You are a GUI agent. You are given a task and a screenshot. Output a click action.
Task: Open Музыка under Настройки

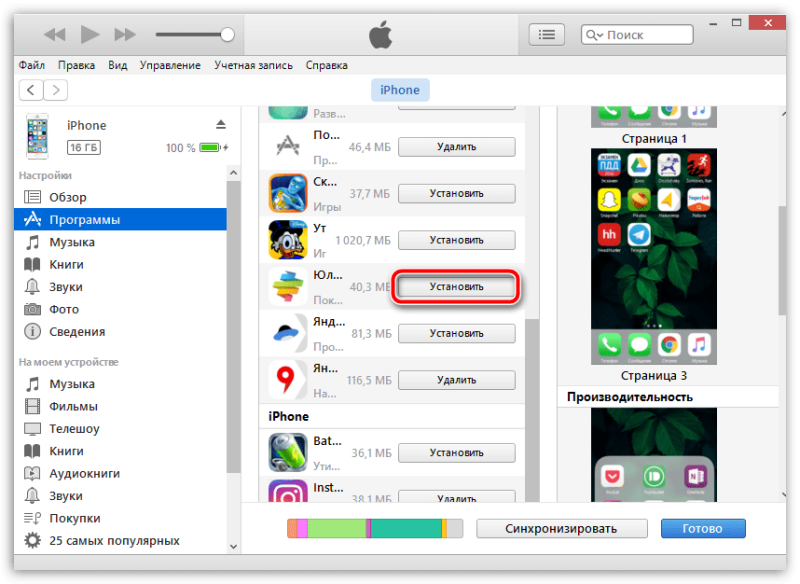pyautogui.click(x=120, y=242)
